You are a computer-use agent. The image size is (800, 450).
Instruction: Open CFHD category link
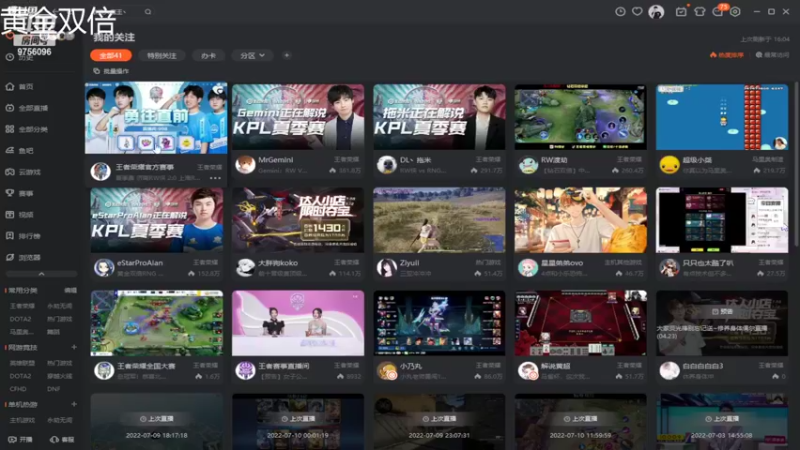(x=18, y=389)
